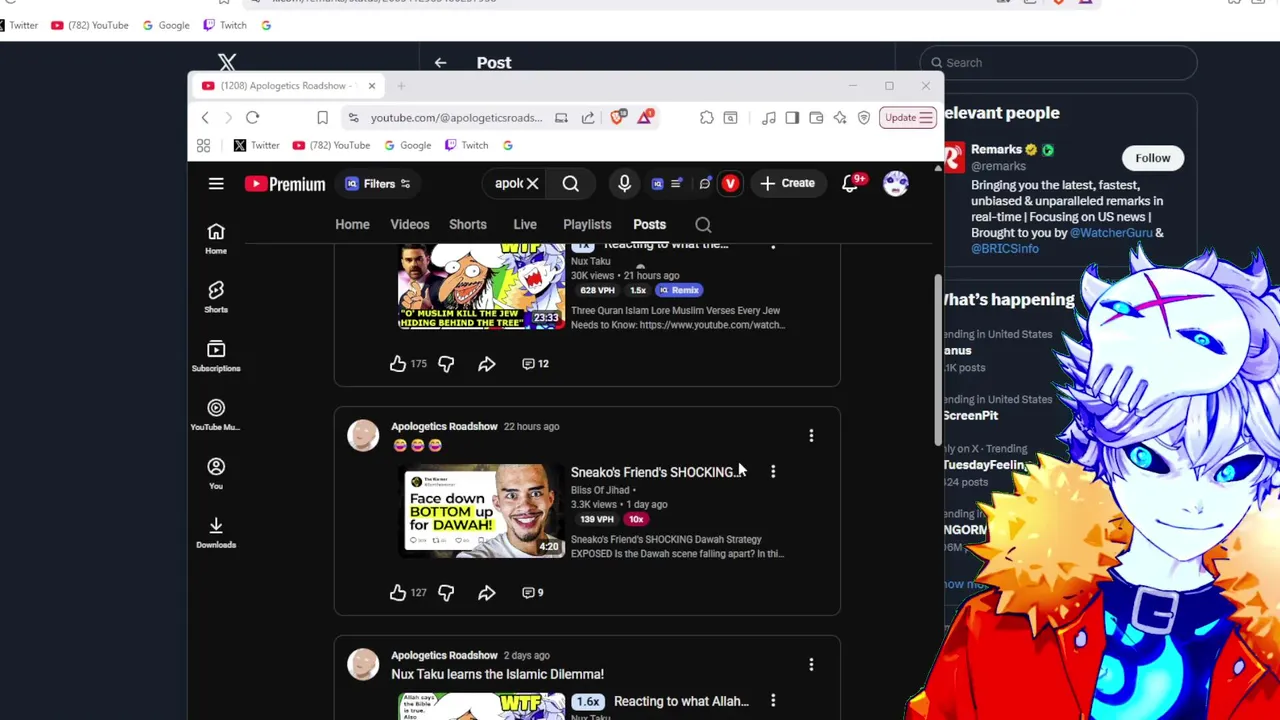Screen dimensions: 1280x720
Task: Open video options beside Sneako's Friend's SHOCKING
Action: coord(773,471)
